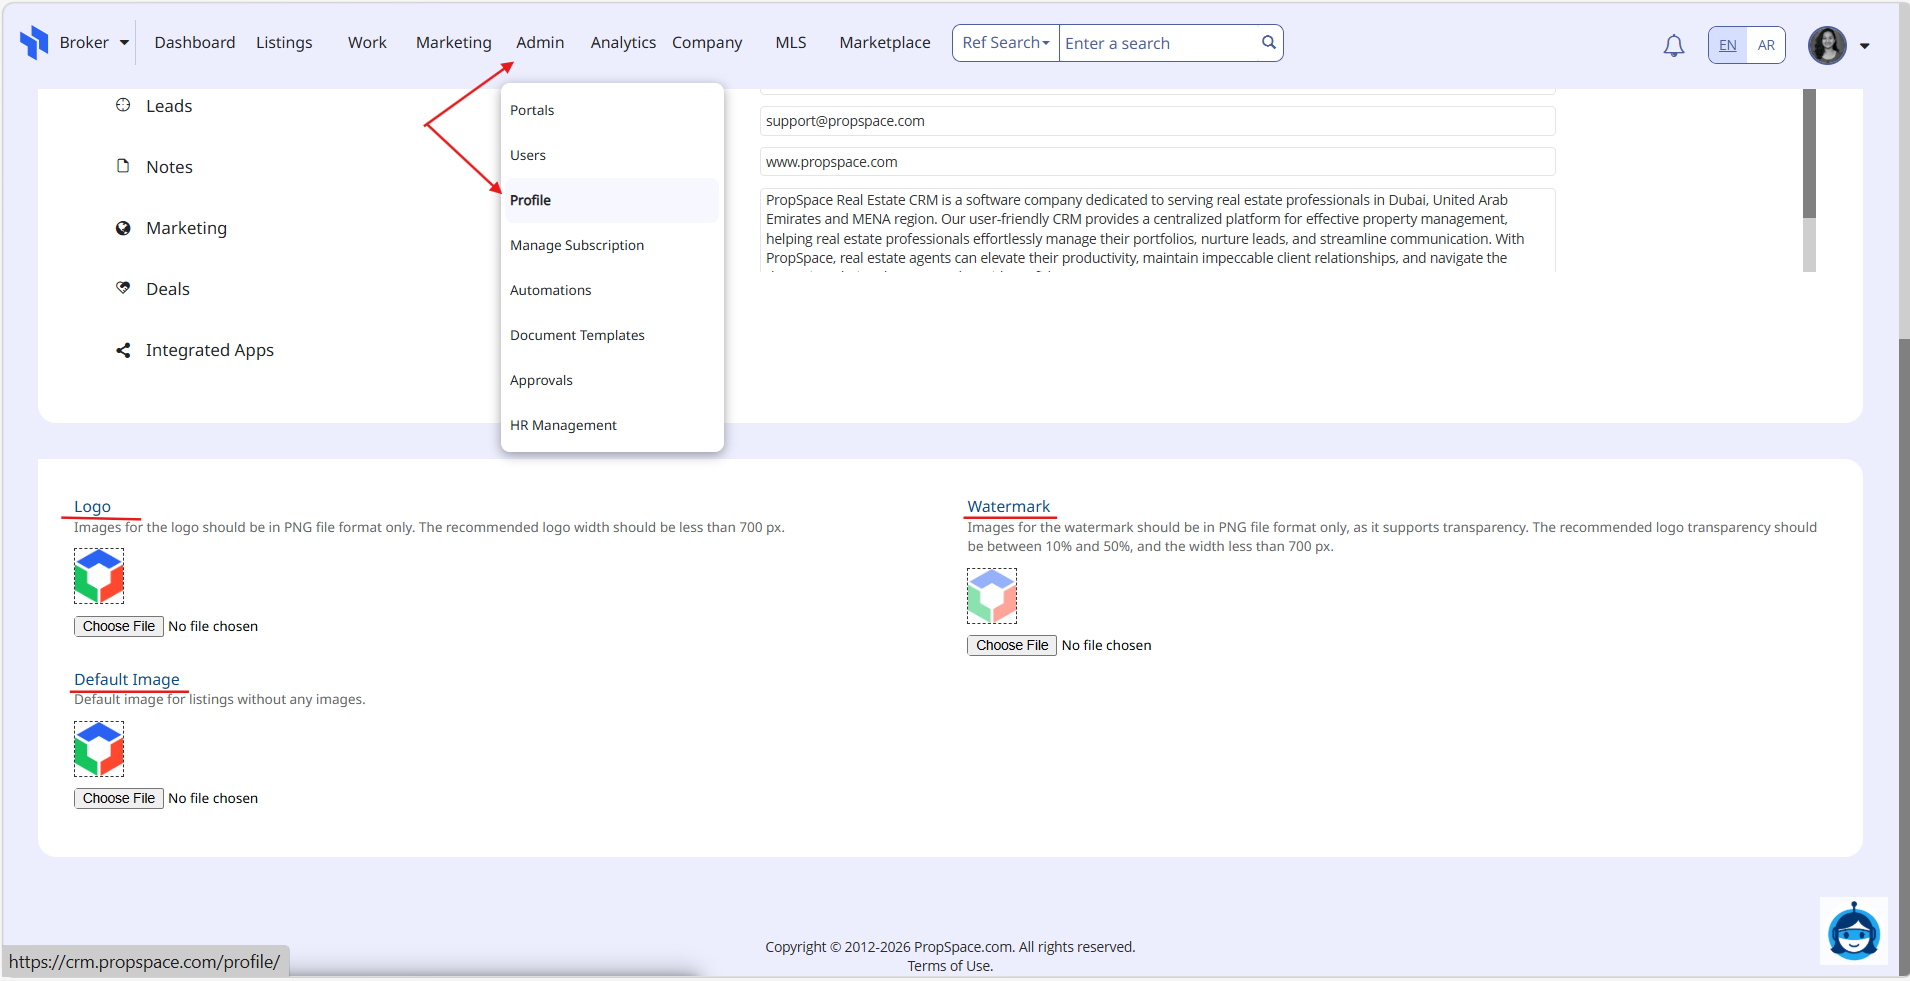Viewport: 1910px width, 981px height.
Task: Expand the user avatar menu arrow
Action: (x=1864, y=46)
